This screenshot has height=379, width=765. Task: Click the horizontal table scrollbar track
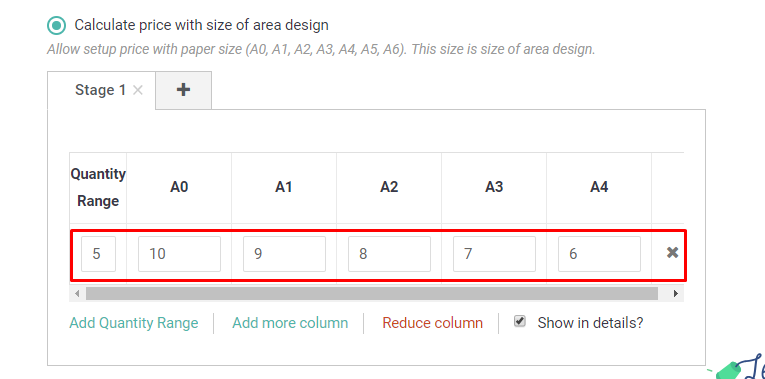click(372, 294)
